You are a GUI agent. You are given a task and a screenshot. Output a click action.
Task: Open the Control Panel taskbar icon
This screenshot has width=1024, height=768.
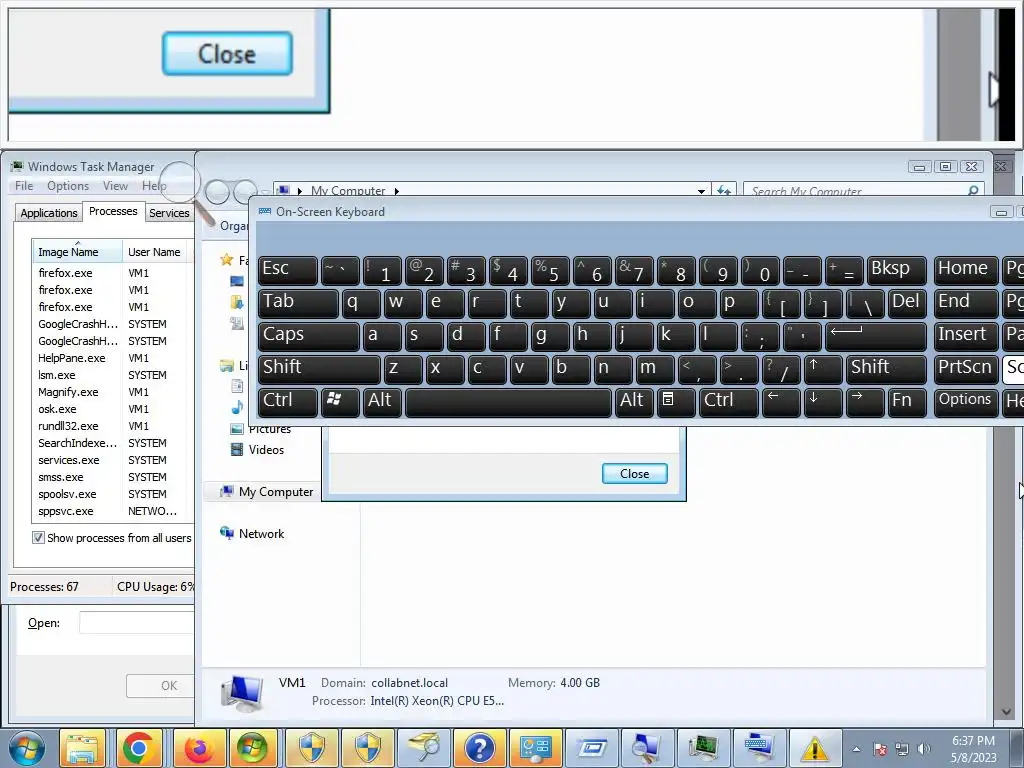pyautogui.click(x=536, y=748)
